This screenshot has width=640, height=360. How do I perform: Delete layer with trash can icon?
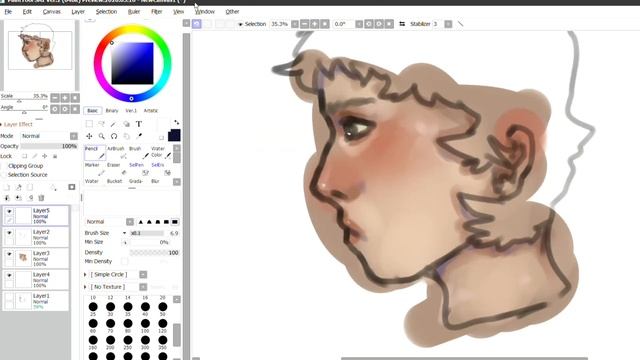(x=41, y=198)
